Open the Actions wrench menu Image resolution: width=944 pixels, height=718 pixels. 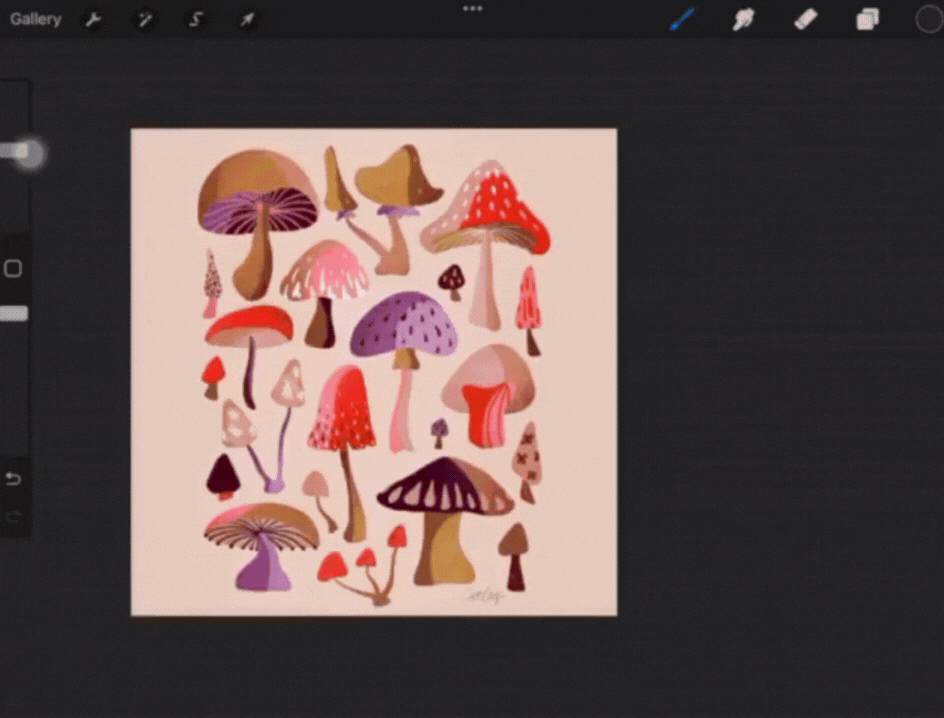click(93, 19)
